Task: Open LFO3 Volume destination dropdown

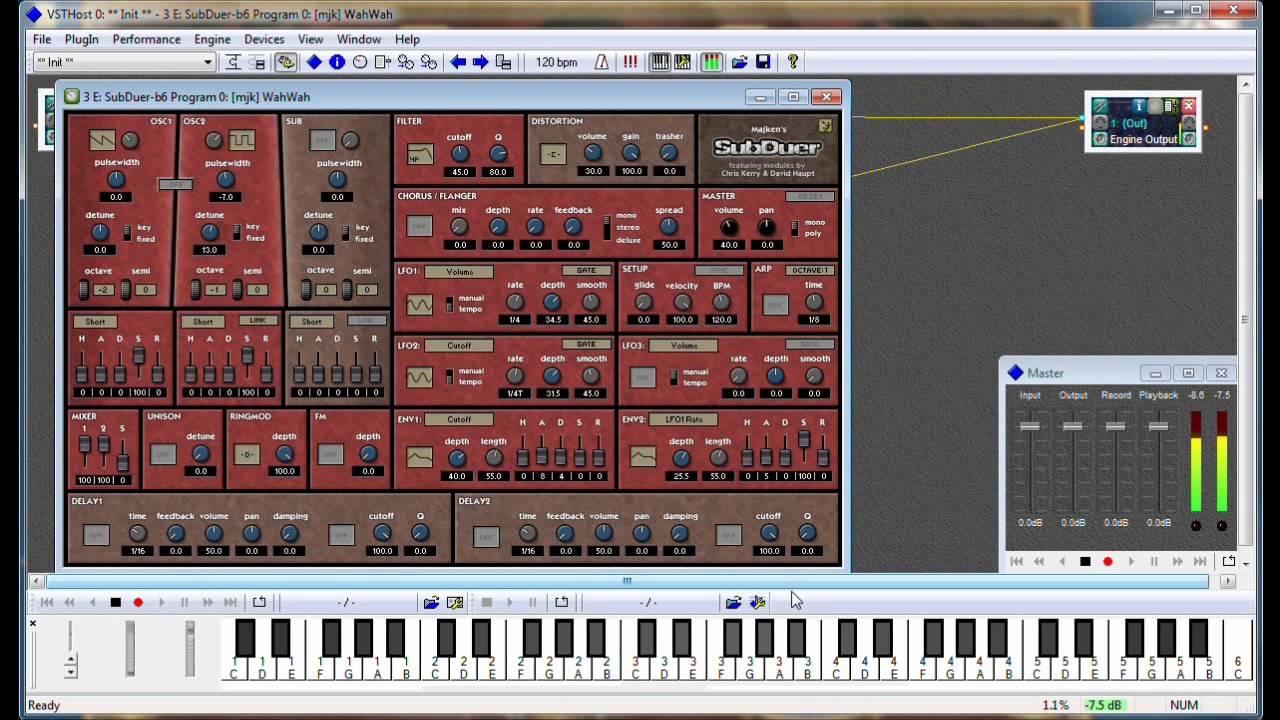Action: coord(683,346)
